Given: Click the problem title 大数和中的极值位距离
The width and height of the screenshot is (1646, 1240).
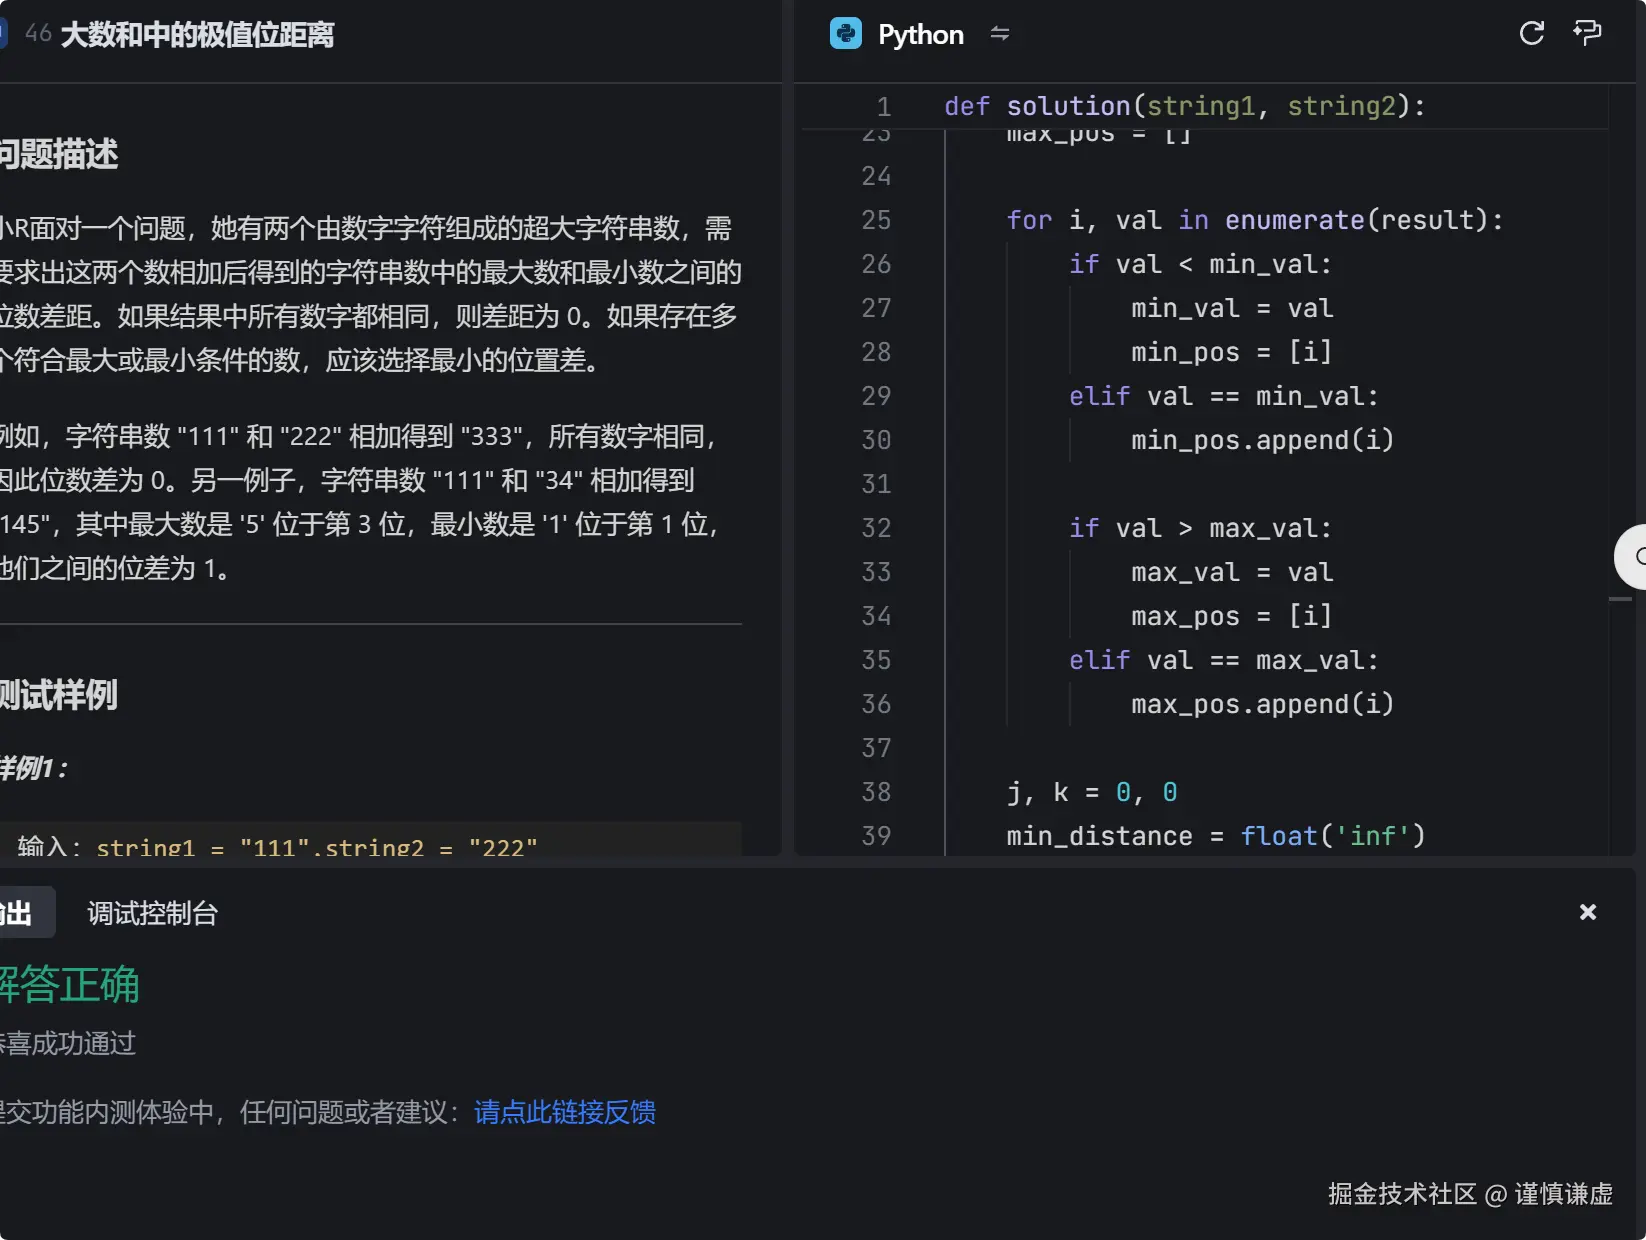Looking at the screenshot, I should click(x=196, y=34).
